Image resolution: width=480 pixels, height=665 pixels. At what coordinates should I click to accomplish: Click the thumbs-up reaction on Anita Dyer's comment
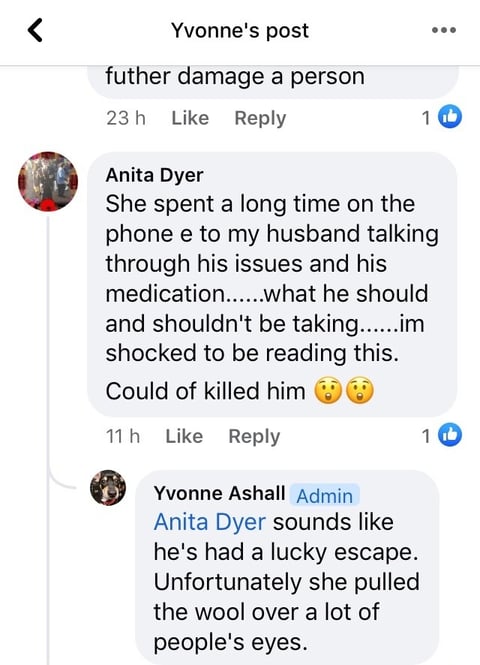(449, 435)
